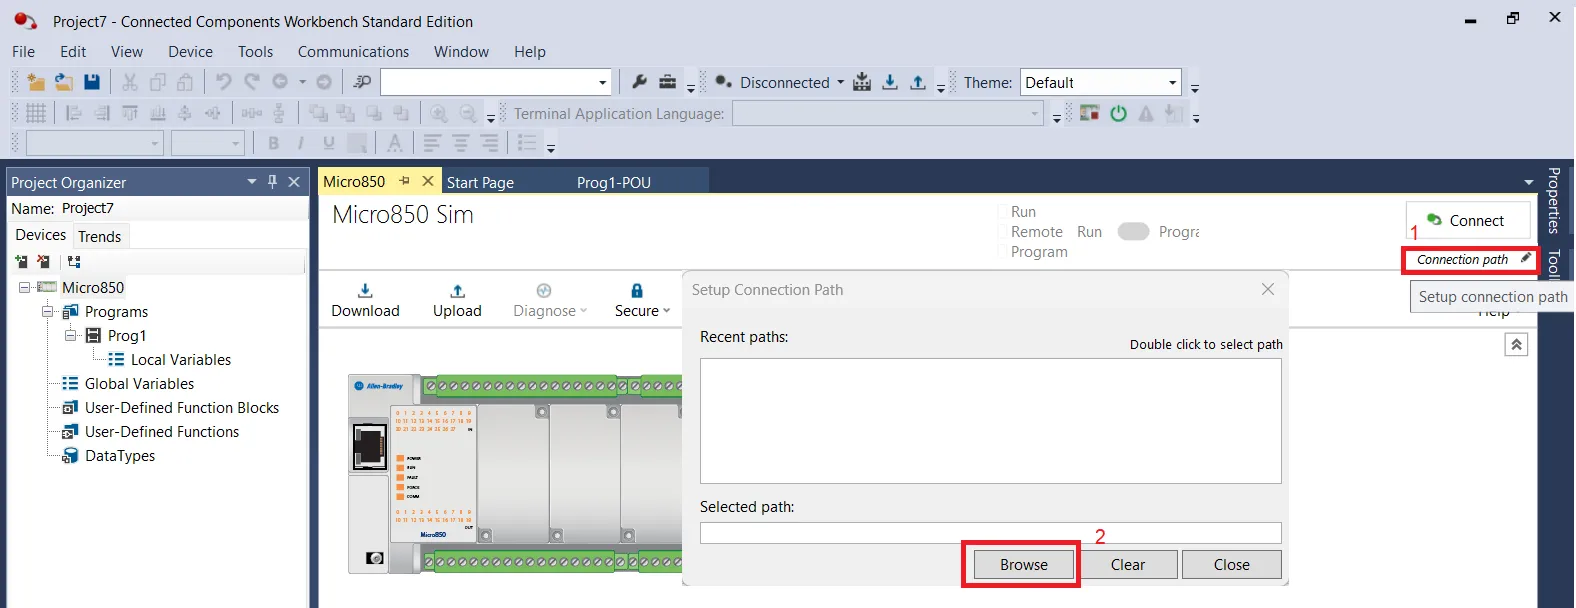Click the tree hierarchy view icon in Organizer
1576x608 pixels.
(x=74, y=262)
